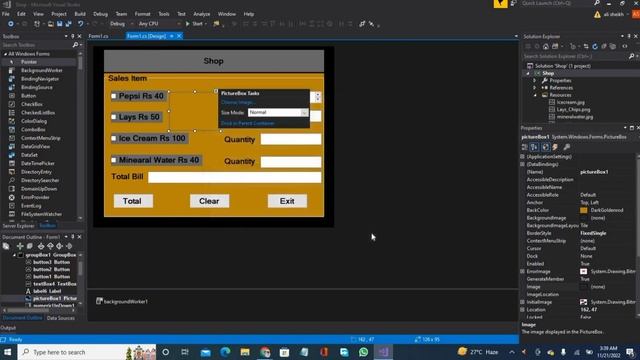This screenshot has width=640, height=360.
Task: Collapse the Shop project node
Action: point(528,73)
